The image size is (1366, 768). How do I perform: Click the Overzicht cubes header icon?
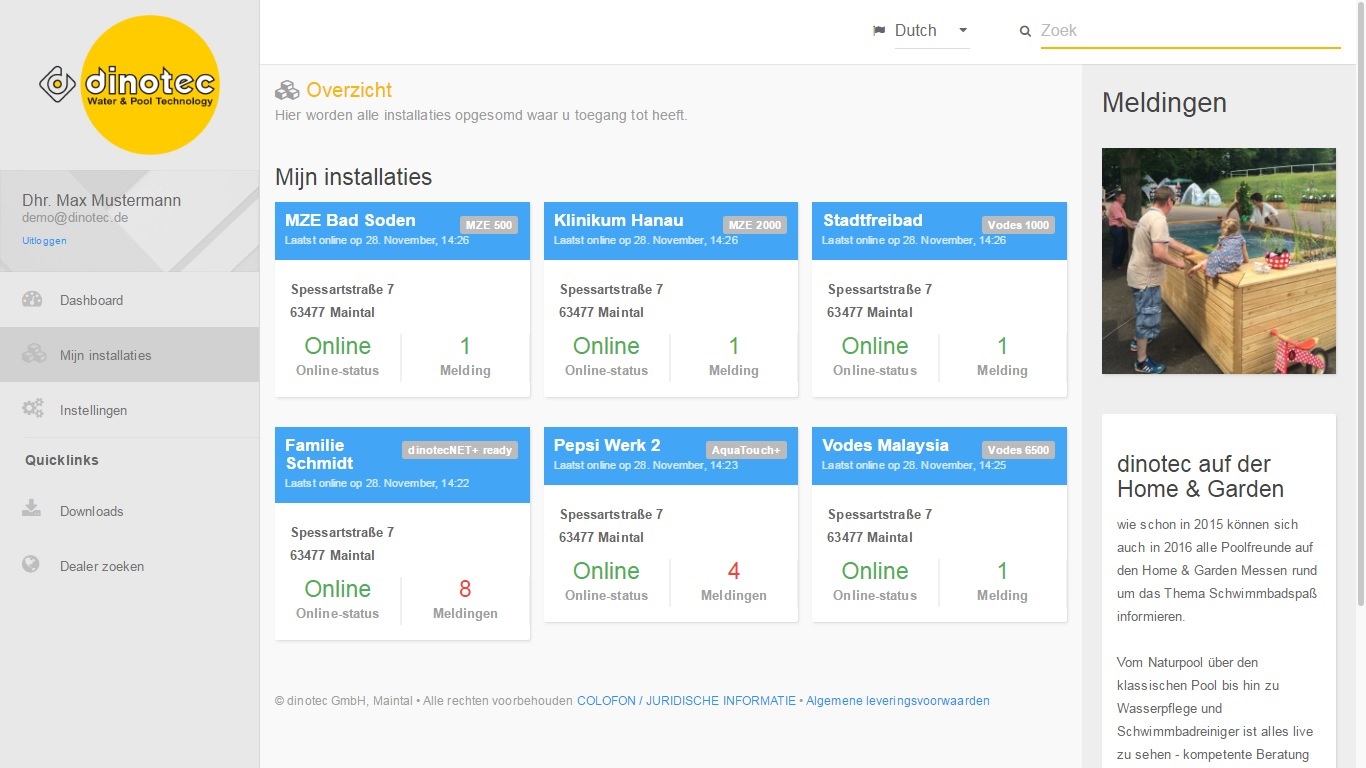coord(287,90)
